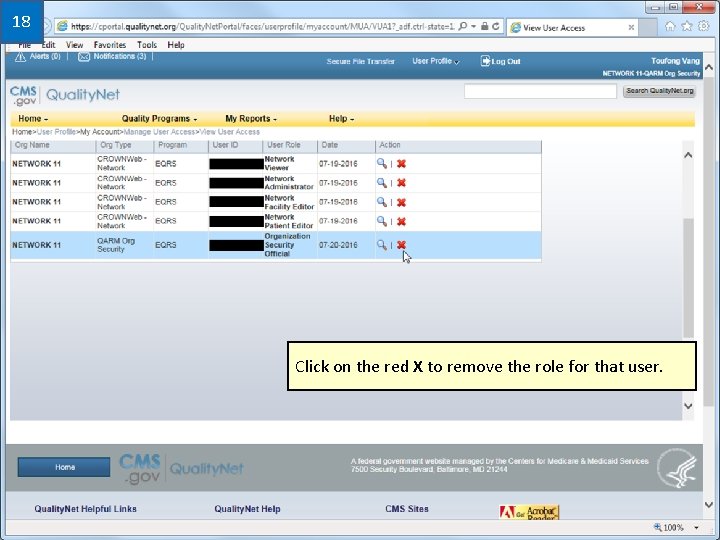The height and width of the screenshot is (540, 720).
Task: Click in the QualityNet search field
Action: [x=540, y=91]
